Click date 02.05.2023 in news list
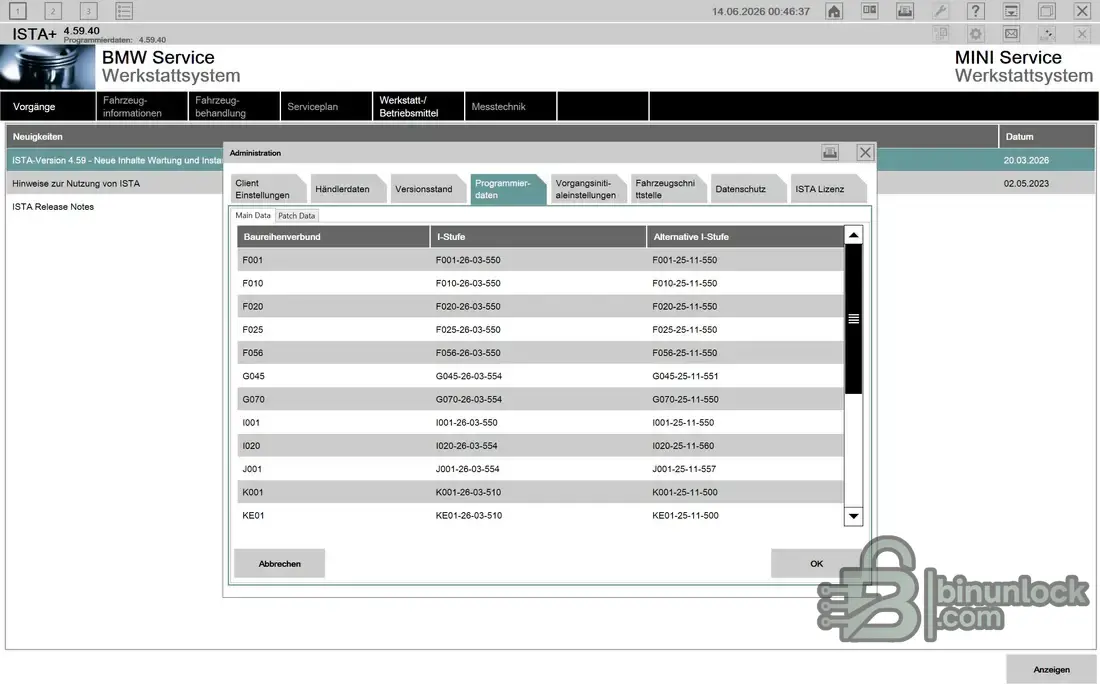This screenshot has width=1100, height=688. coord(1026,183)
